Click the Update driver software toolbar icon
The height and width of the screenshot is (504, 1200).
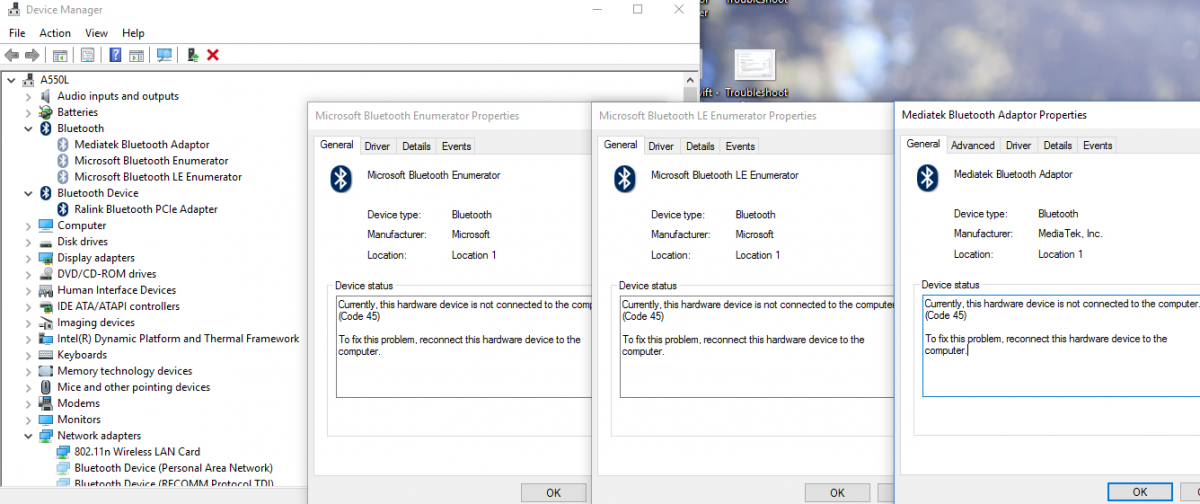click(192, 55)
